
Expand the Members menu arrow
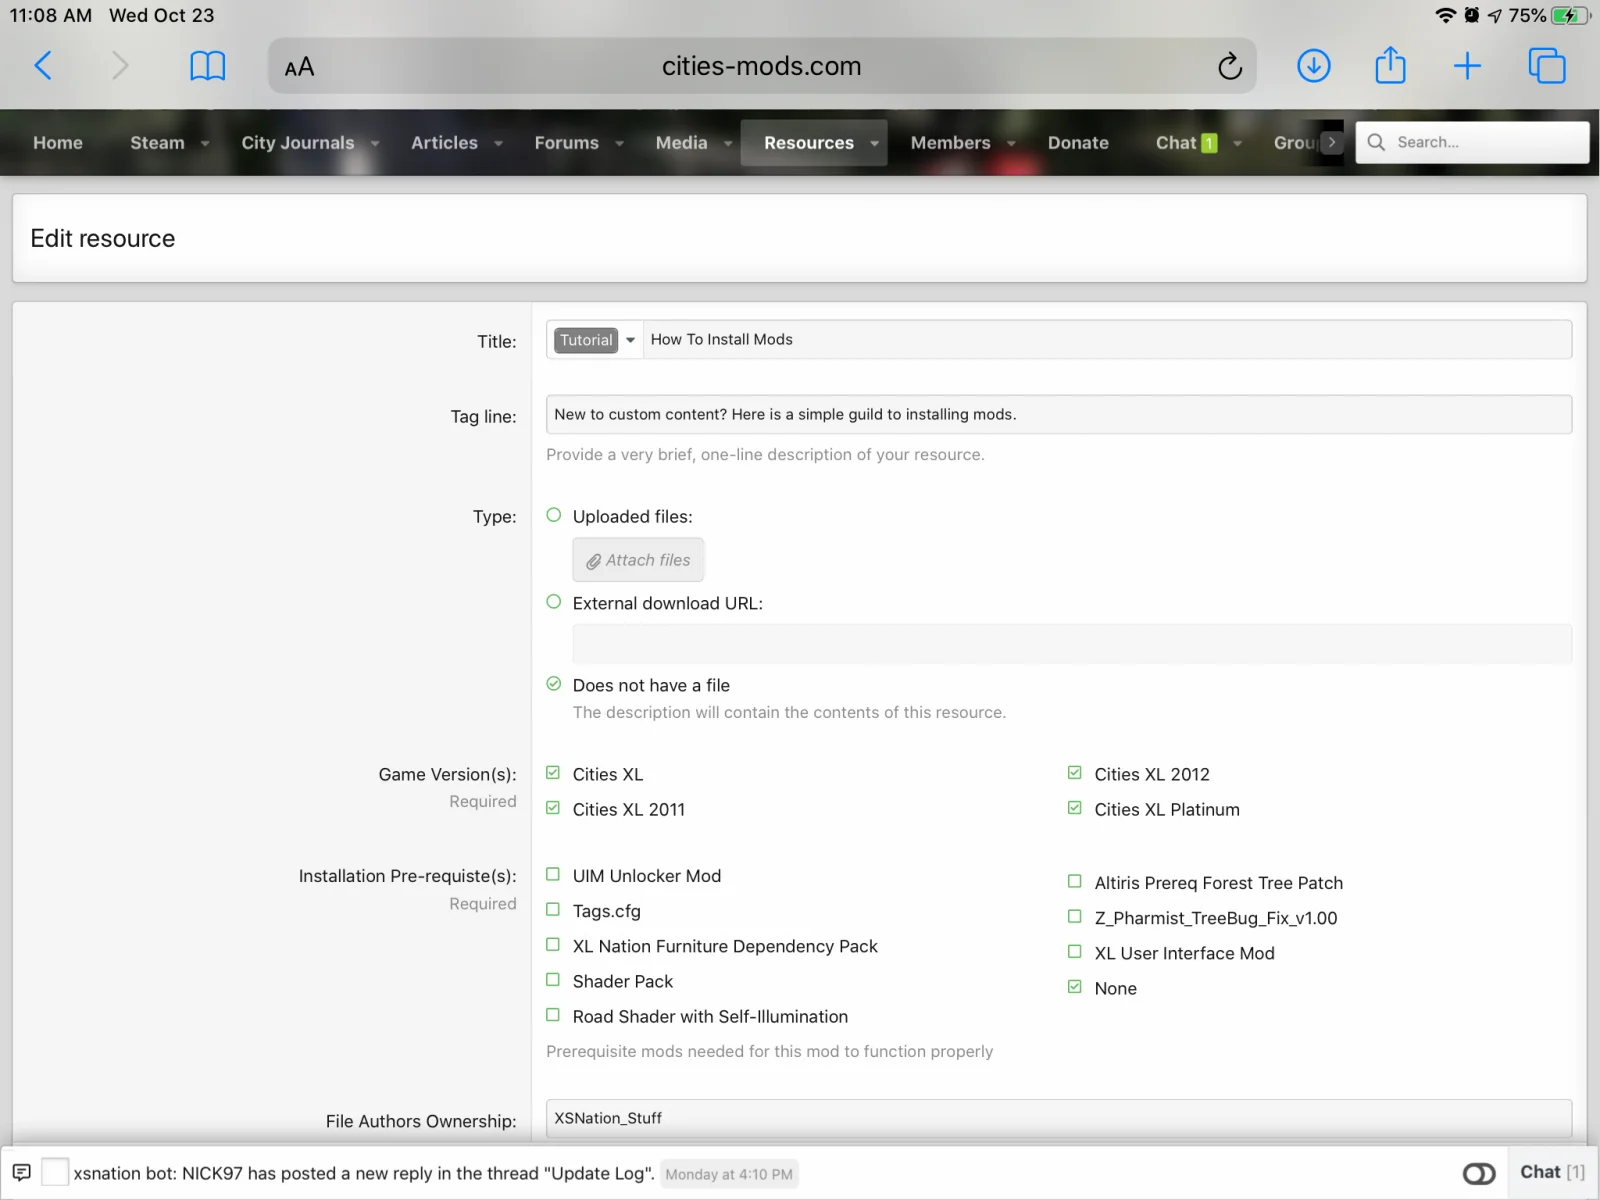(1011, 143)
